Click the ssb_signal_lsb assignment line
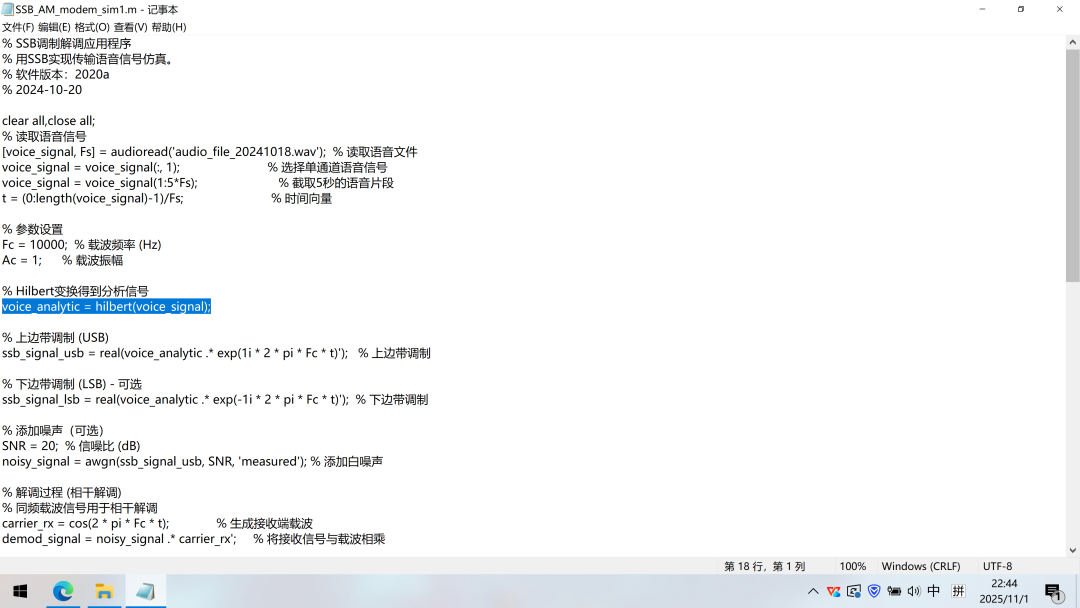Viewport: 1080px width, 608px height. point(215,399)
